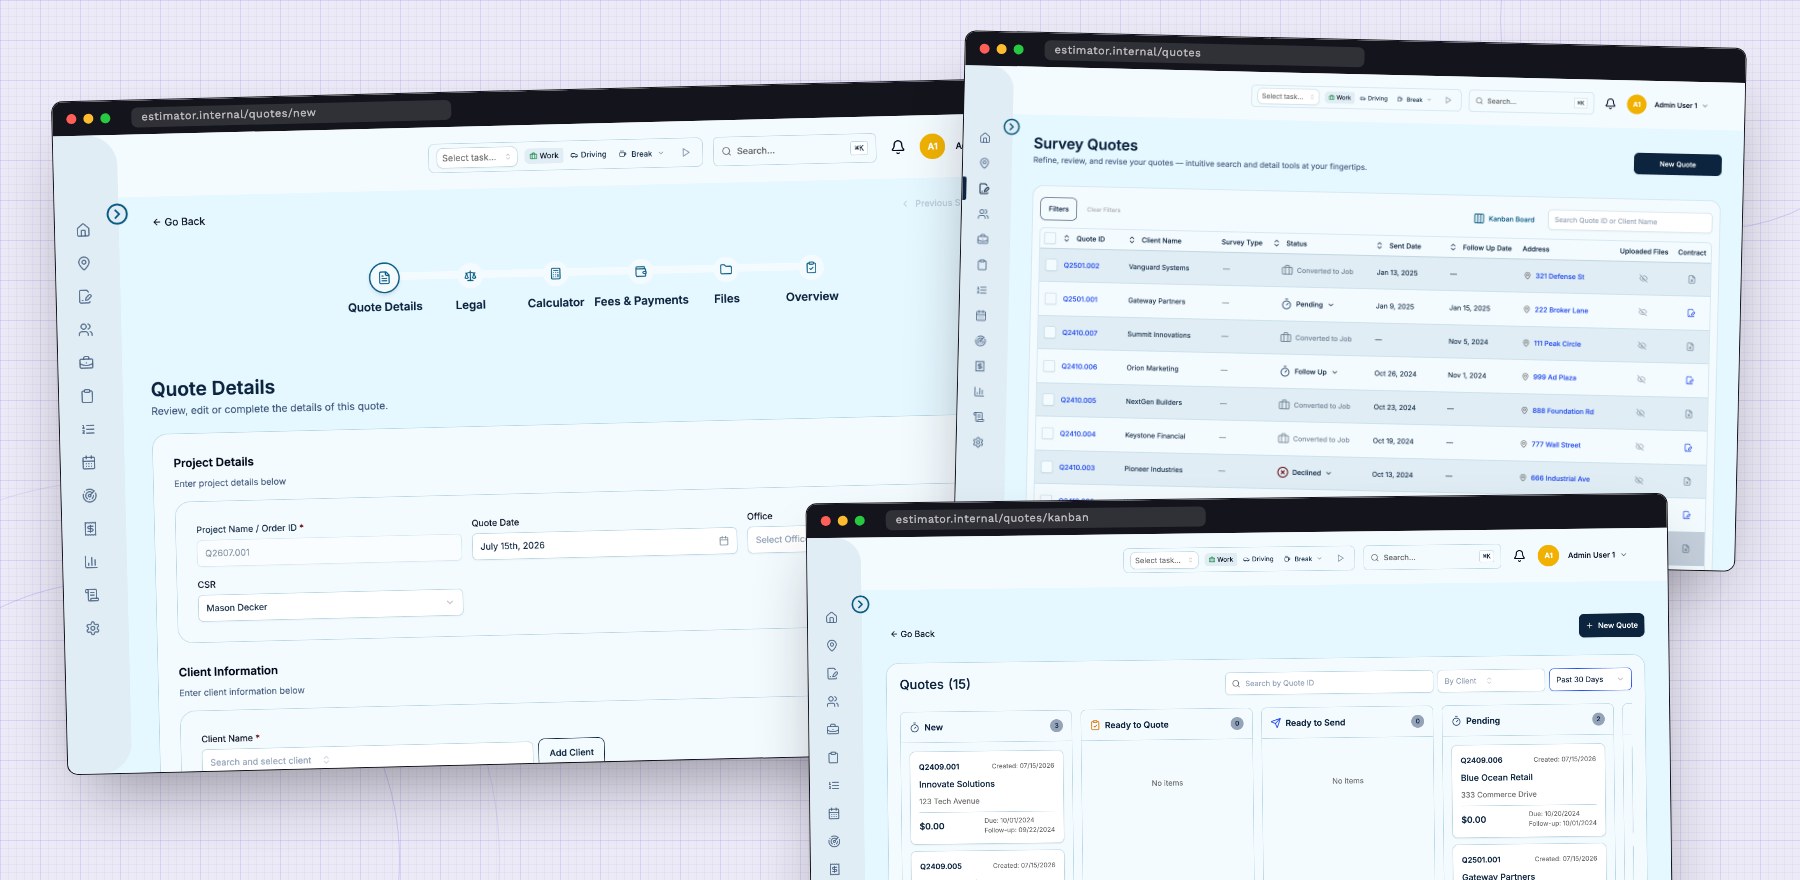Viewport: 1800px width, 880px height.
Task: Open the Filters button in Survey Quotes
Action: 1059,208
